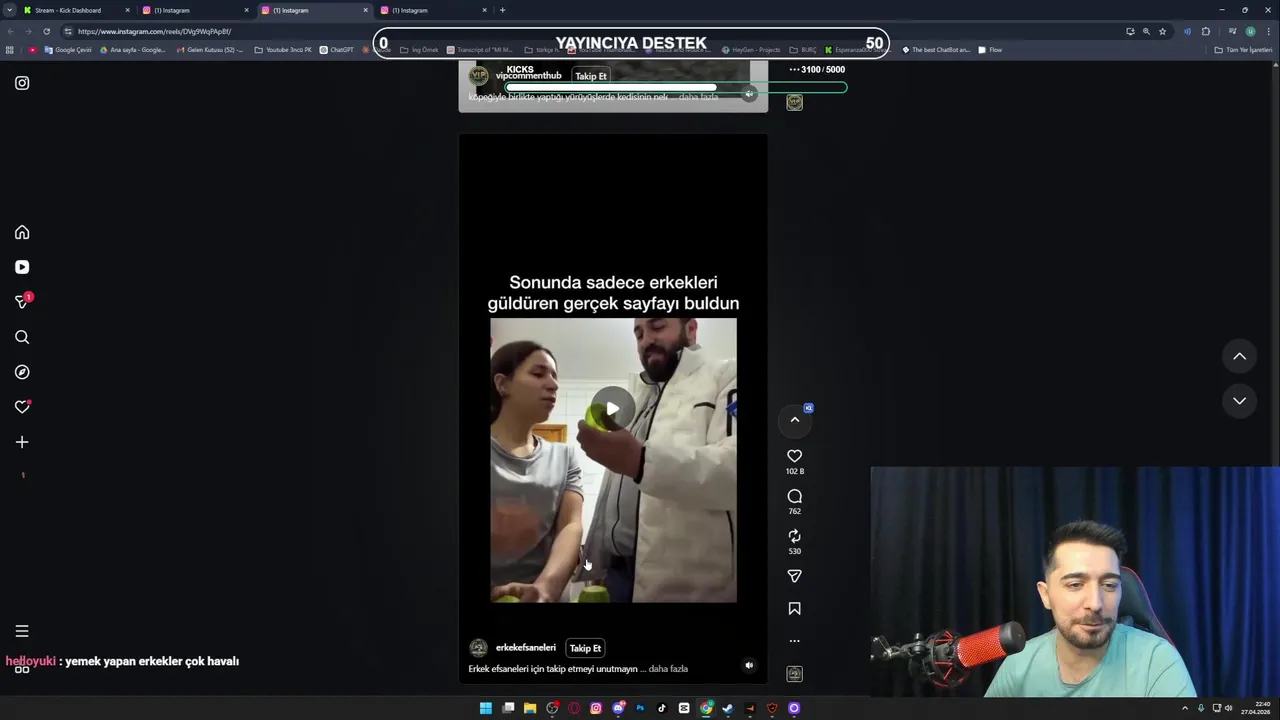
Task: Open Tüm Yer İşaretleri folder
Action: (x=1243, y=50)
